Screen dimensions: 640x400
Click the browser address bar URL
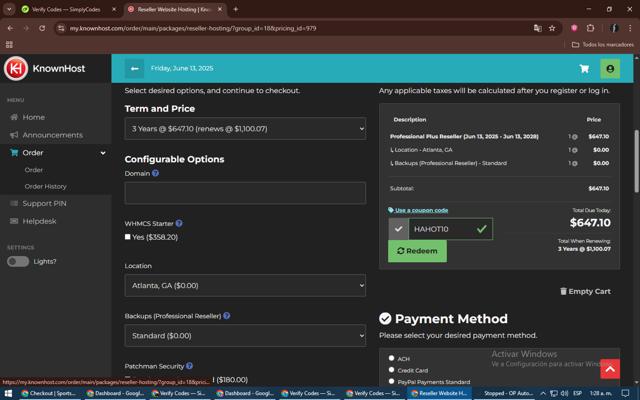[193, 28]
